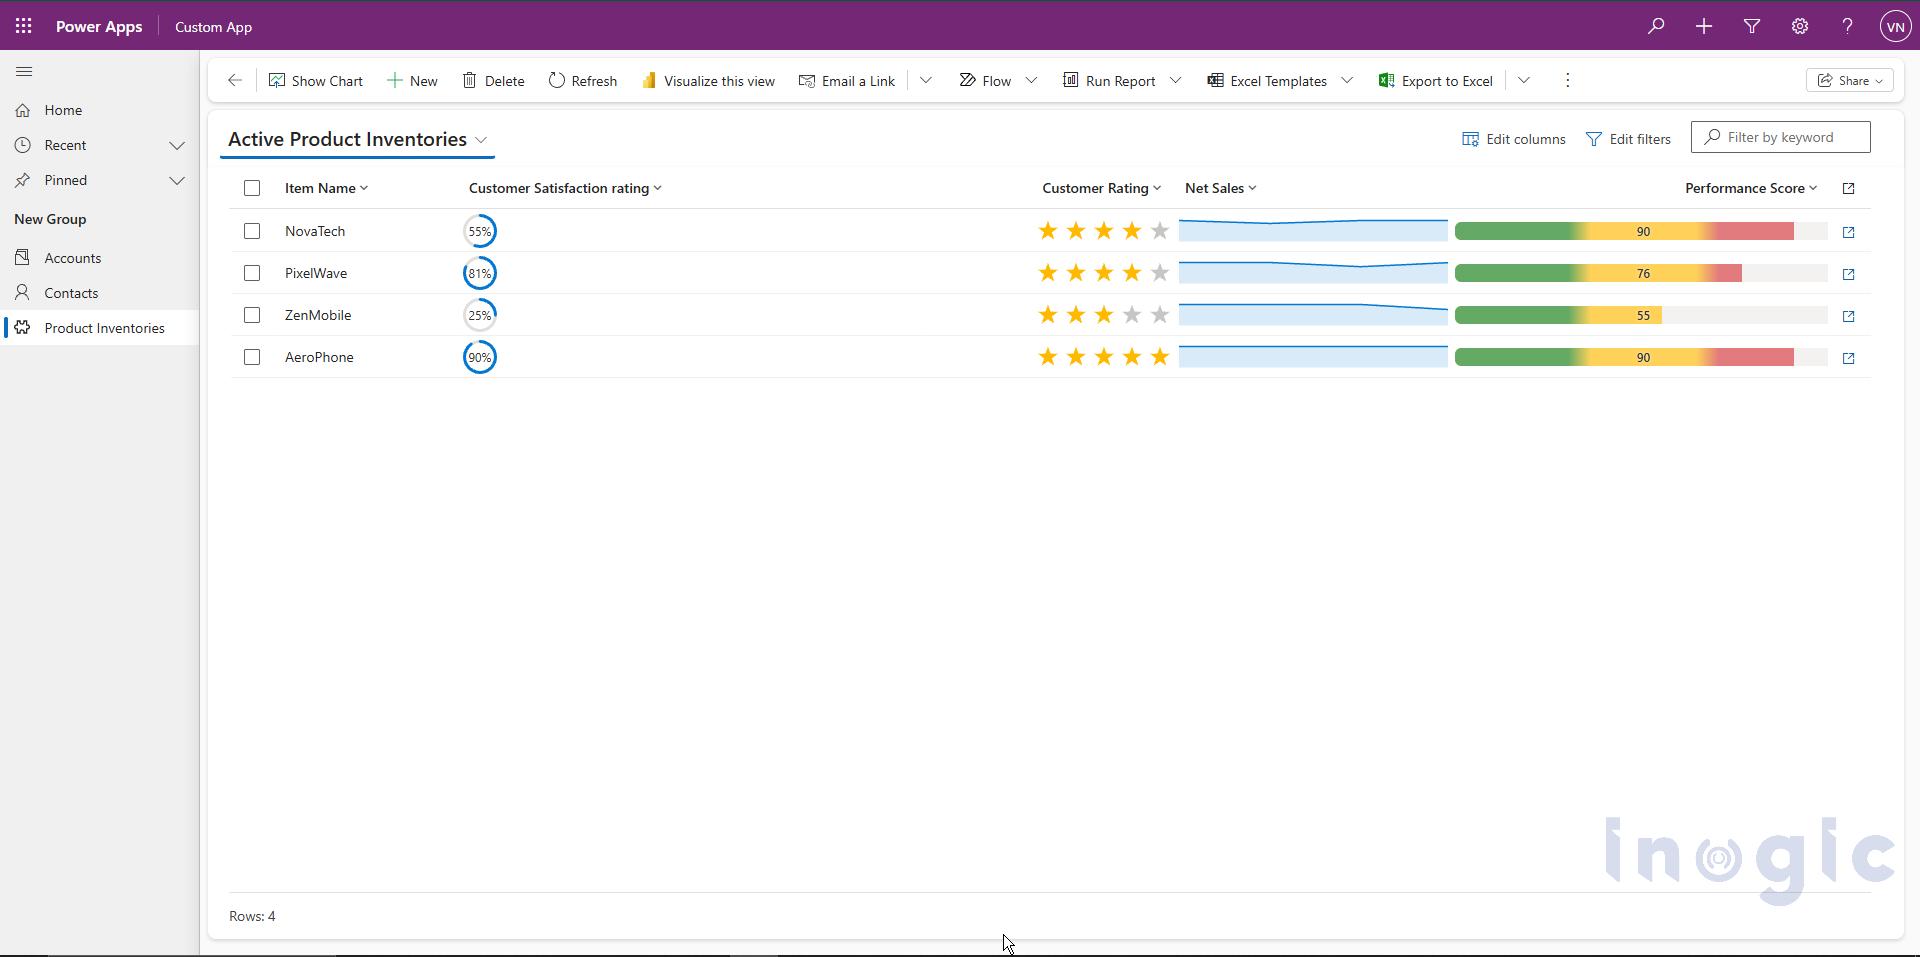The image size is (1920, 957).
Task: Click AeroPhone 90% satisfaction ring
Action: coord(480,357)
